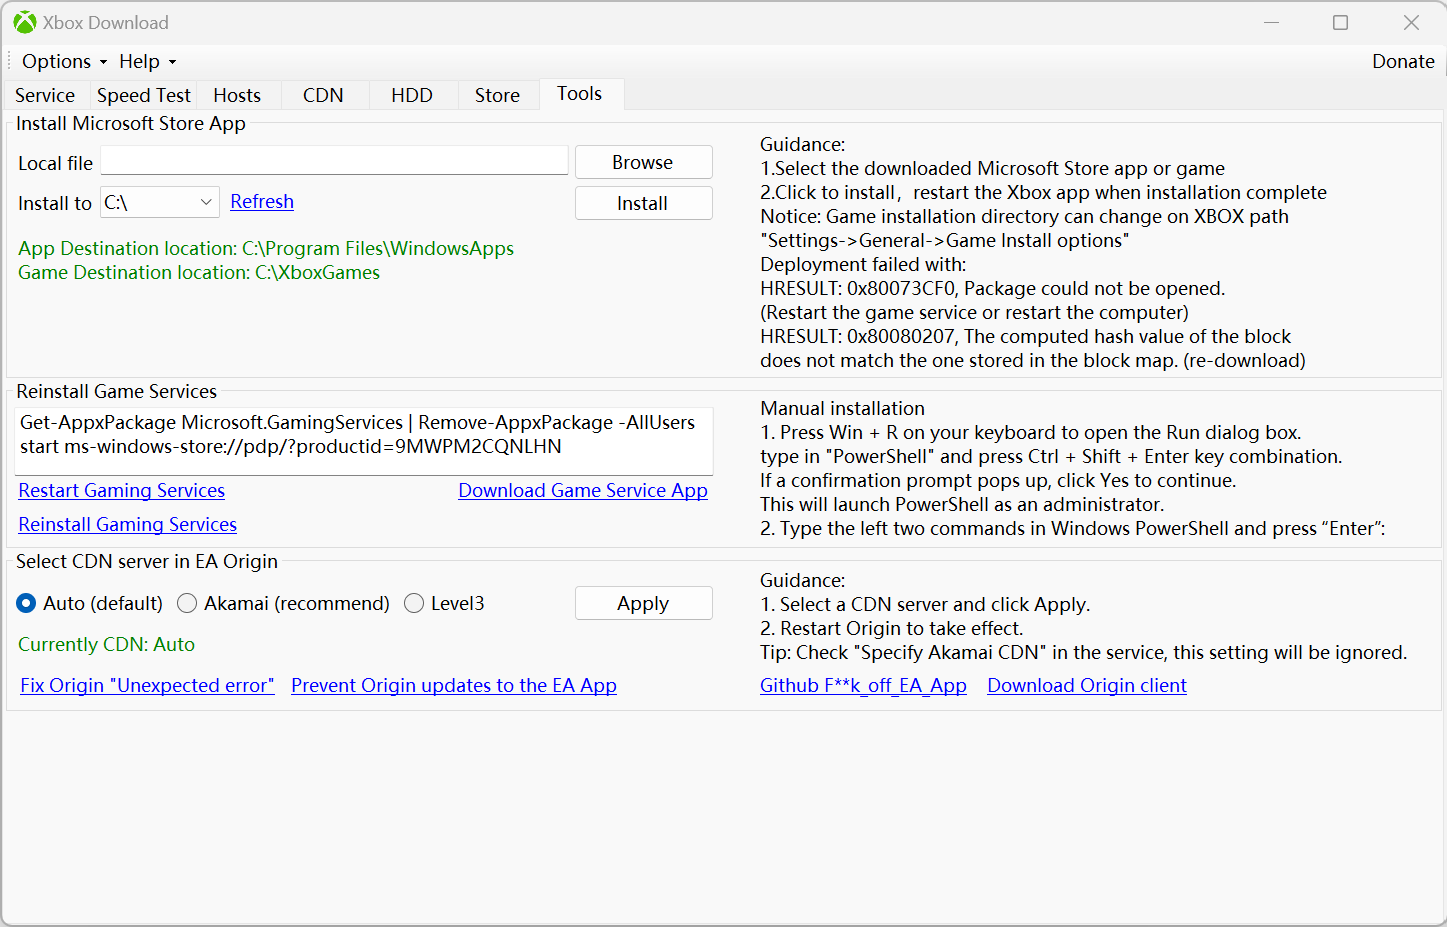This screenshot has height=927, width=1447.
Task: Click the Local file input field
Action: [x=334, y=161]
